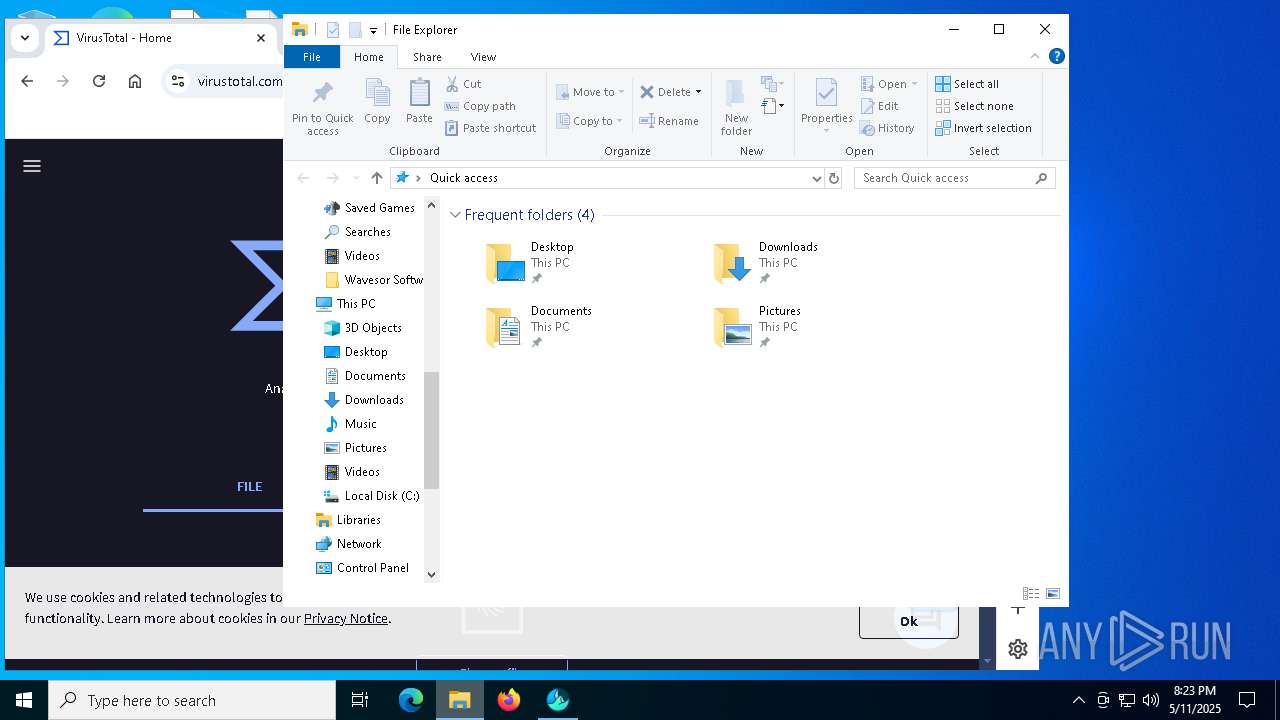Open the Delete dropdown arrow

tap(698, 92)
